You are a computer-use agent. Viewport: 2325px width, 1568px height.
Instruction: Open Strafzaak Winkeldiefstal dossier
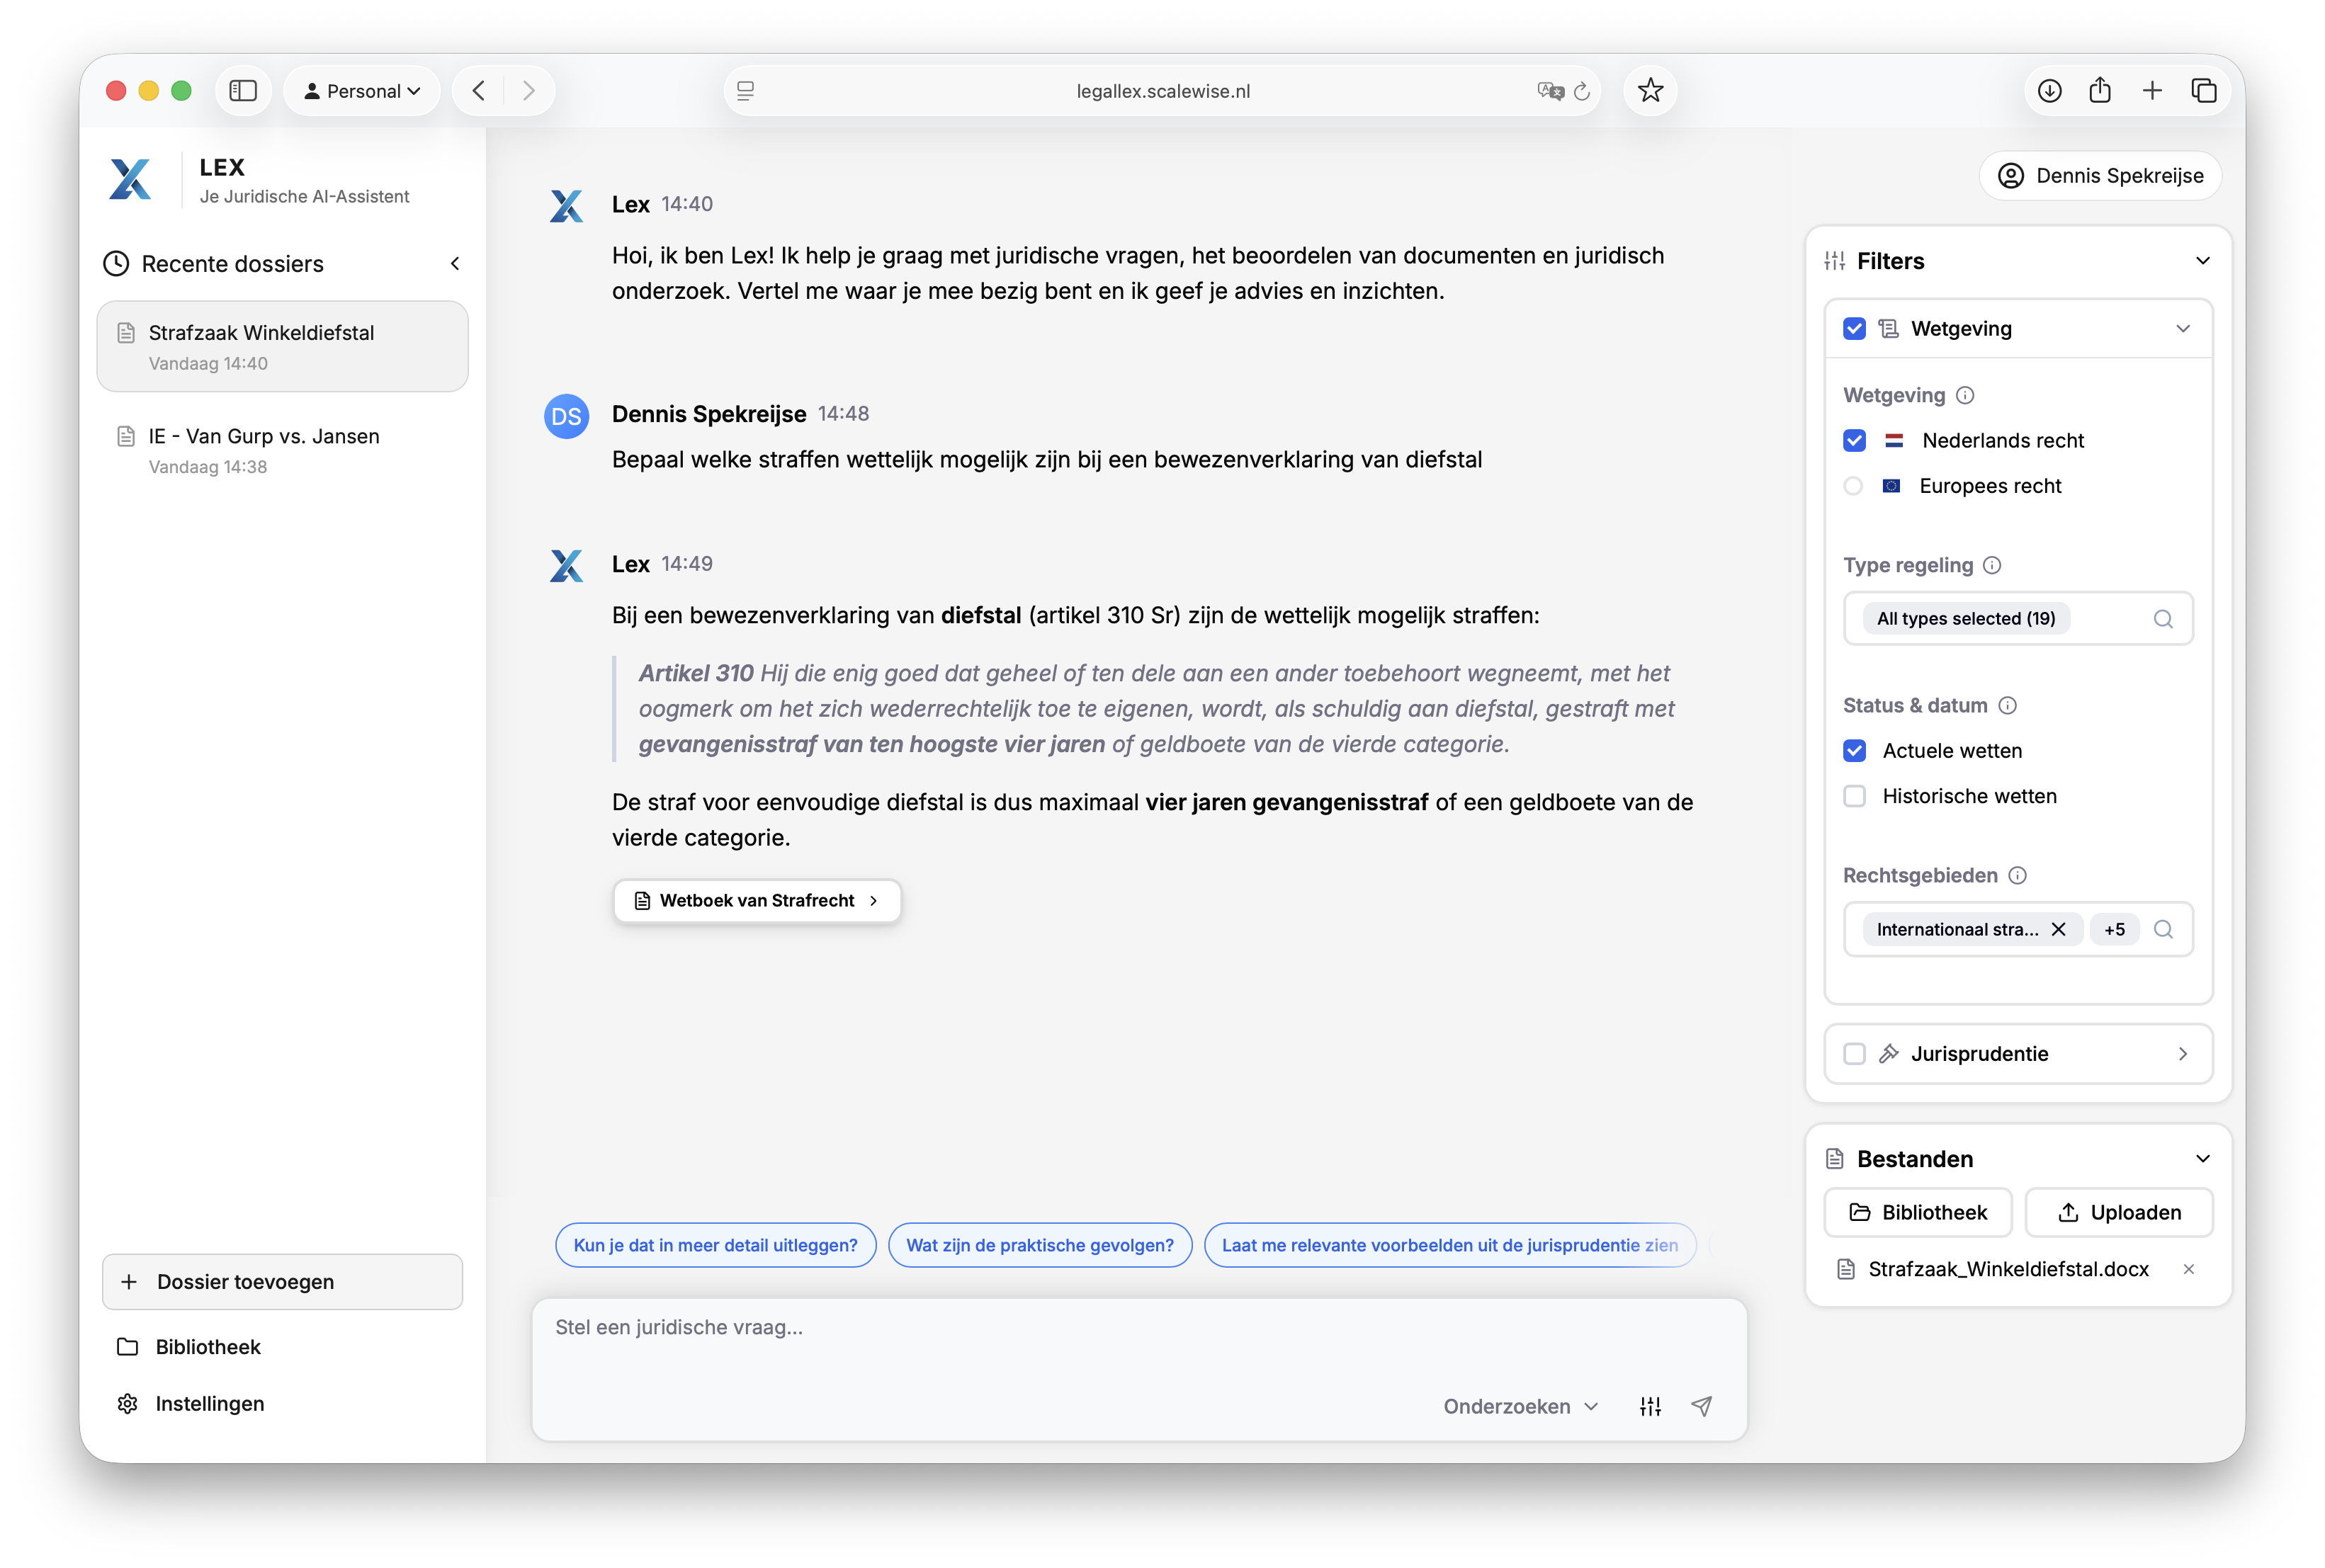[x=283, y=346]
